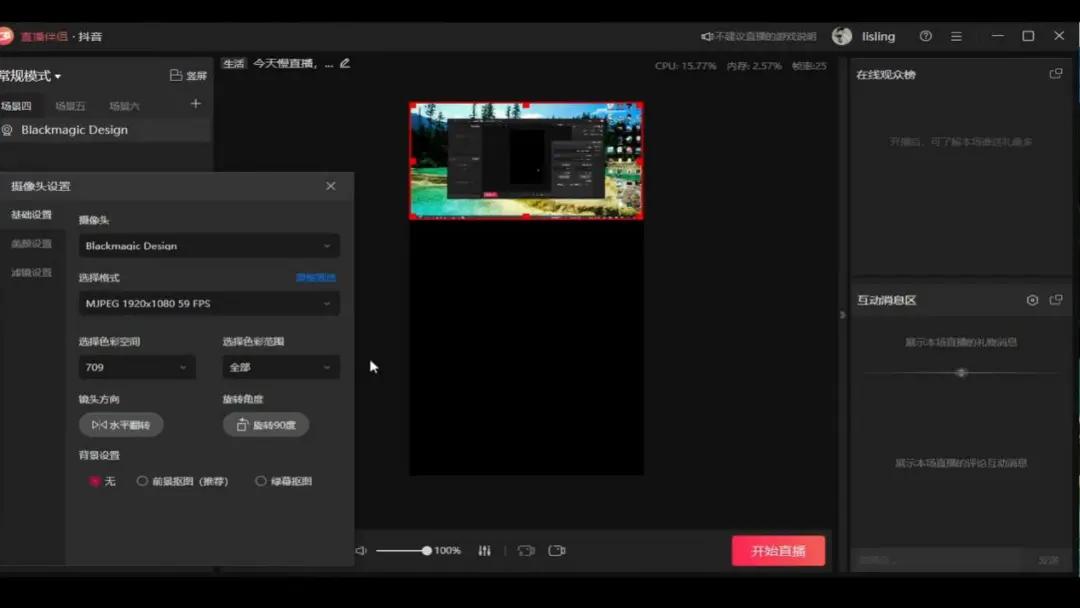Switch to the 场景五 scene tab
Screen dimensions: 1080x608
71,105
